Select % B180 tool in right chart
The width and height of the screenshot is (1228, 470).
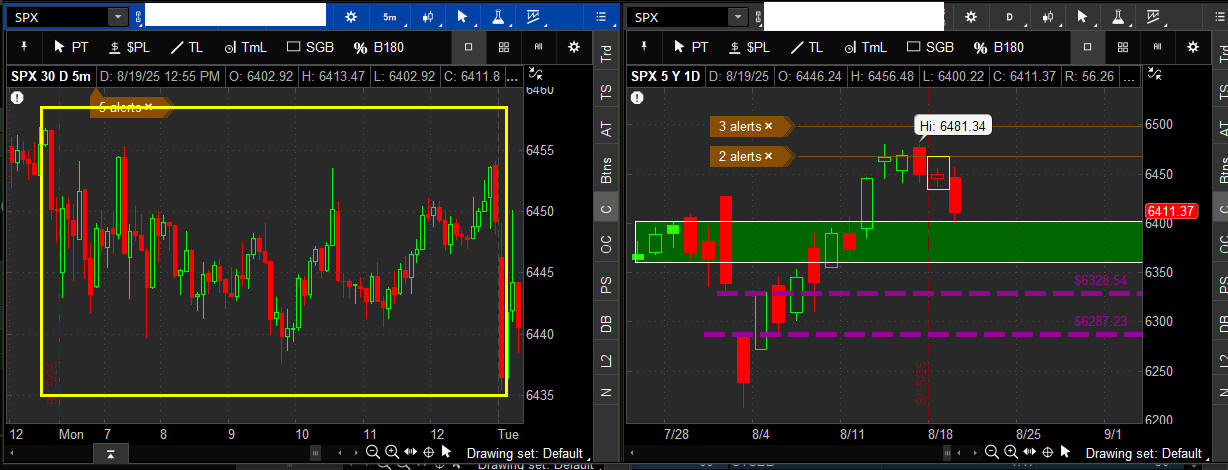pyautogui.click(x=1000, y=47)
